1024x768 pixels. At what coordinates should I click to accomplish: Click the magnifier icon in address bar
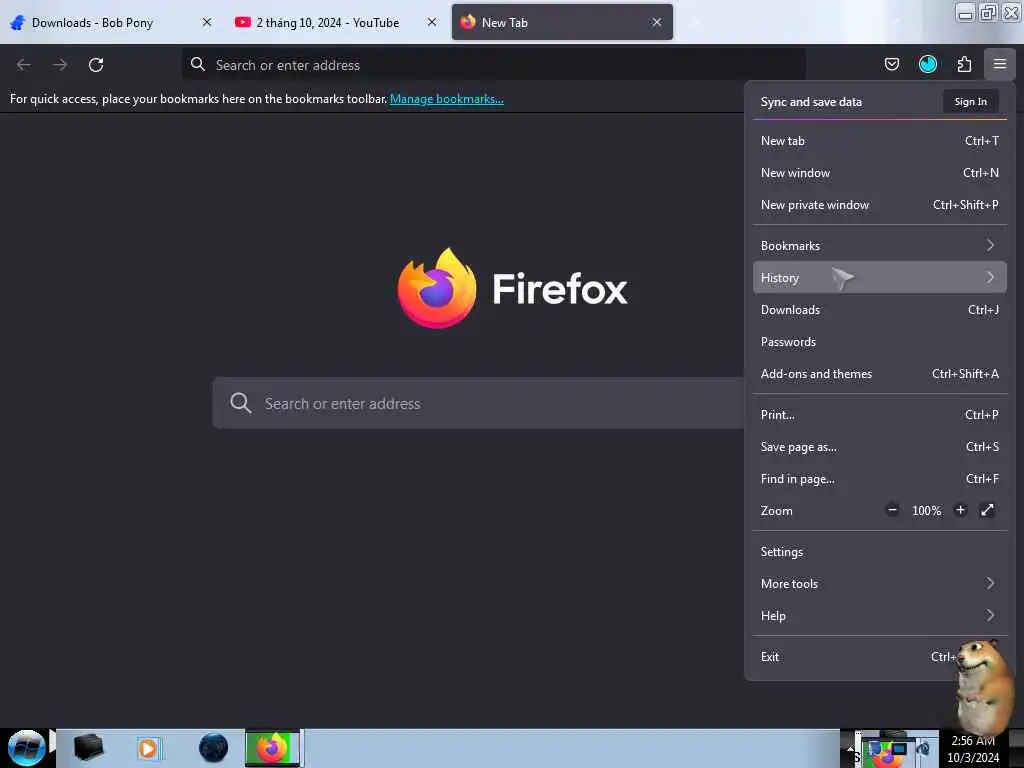click(197, 64)
